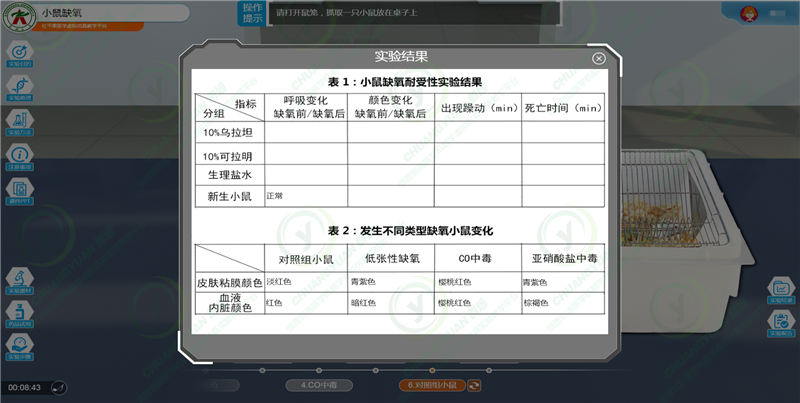
Task: Close the 实验结果 dialog
Action: [599, 58]
